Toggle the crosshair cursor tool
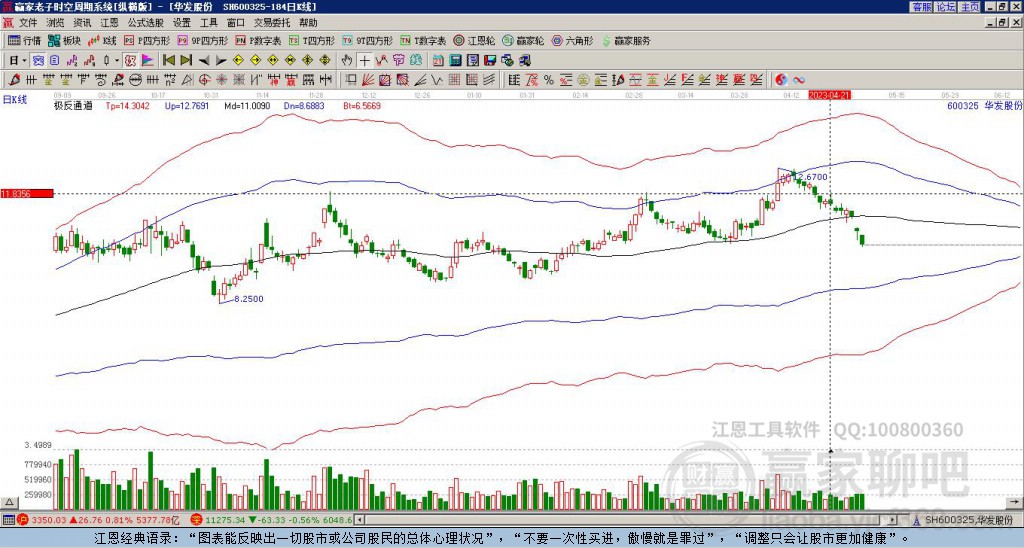Image resolution: width=1024 pixels, height=548 pixels. click(364, 61)
